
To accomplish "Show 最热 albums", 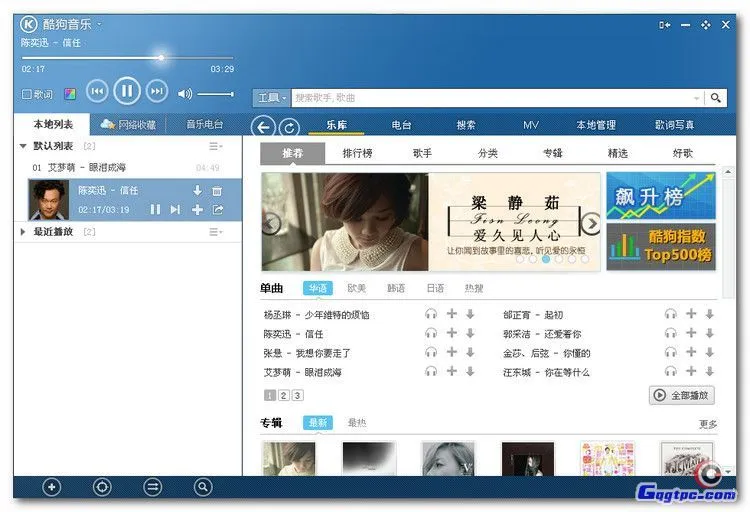I will coord(357,423).
